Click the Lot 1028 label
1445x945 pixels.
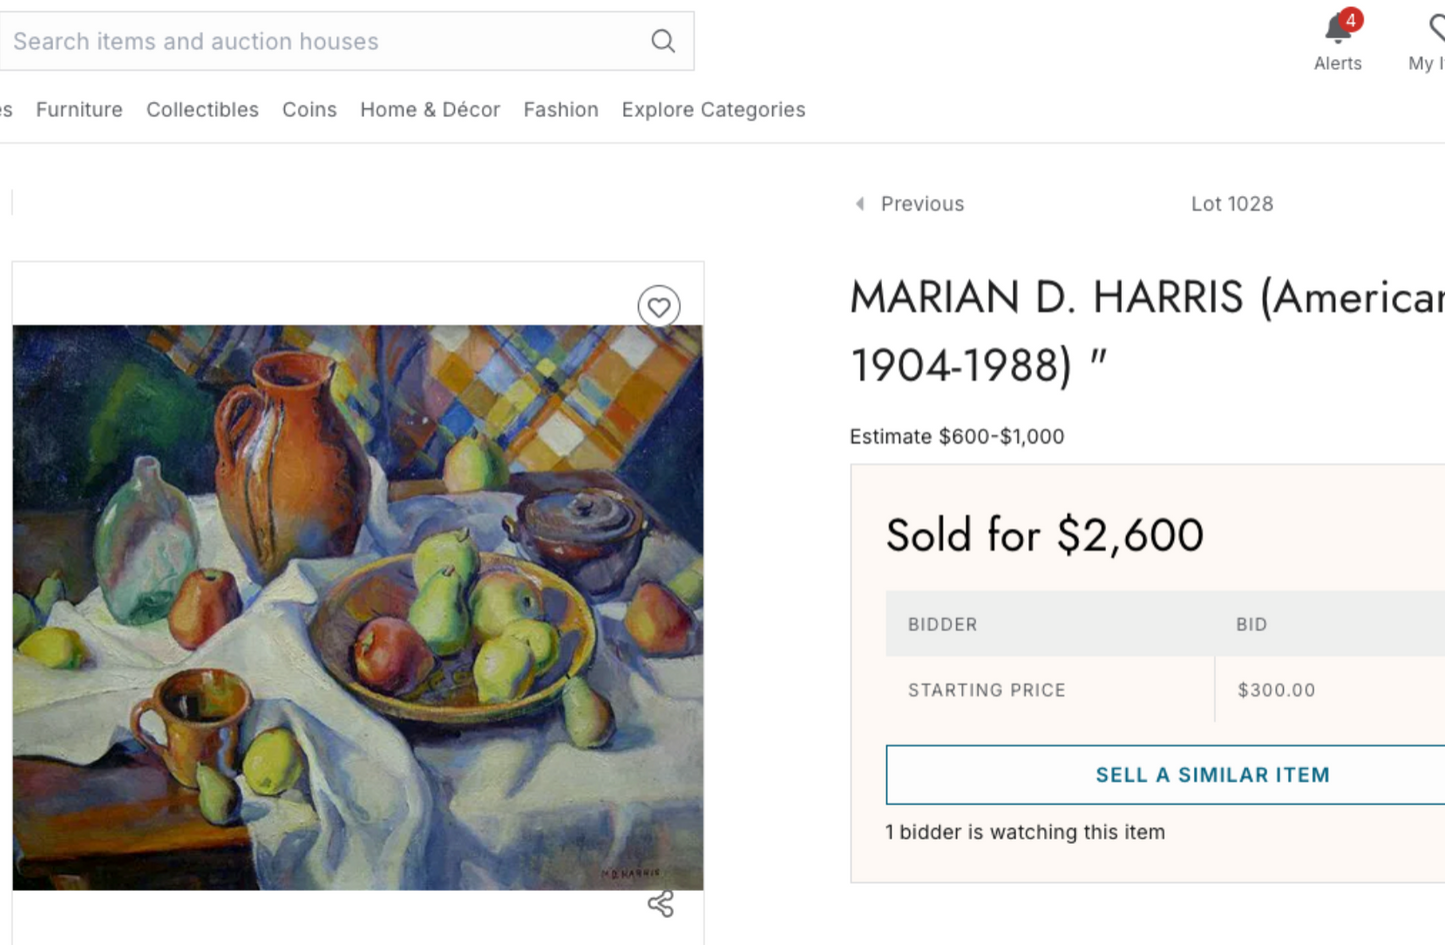1232,204
